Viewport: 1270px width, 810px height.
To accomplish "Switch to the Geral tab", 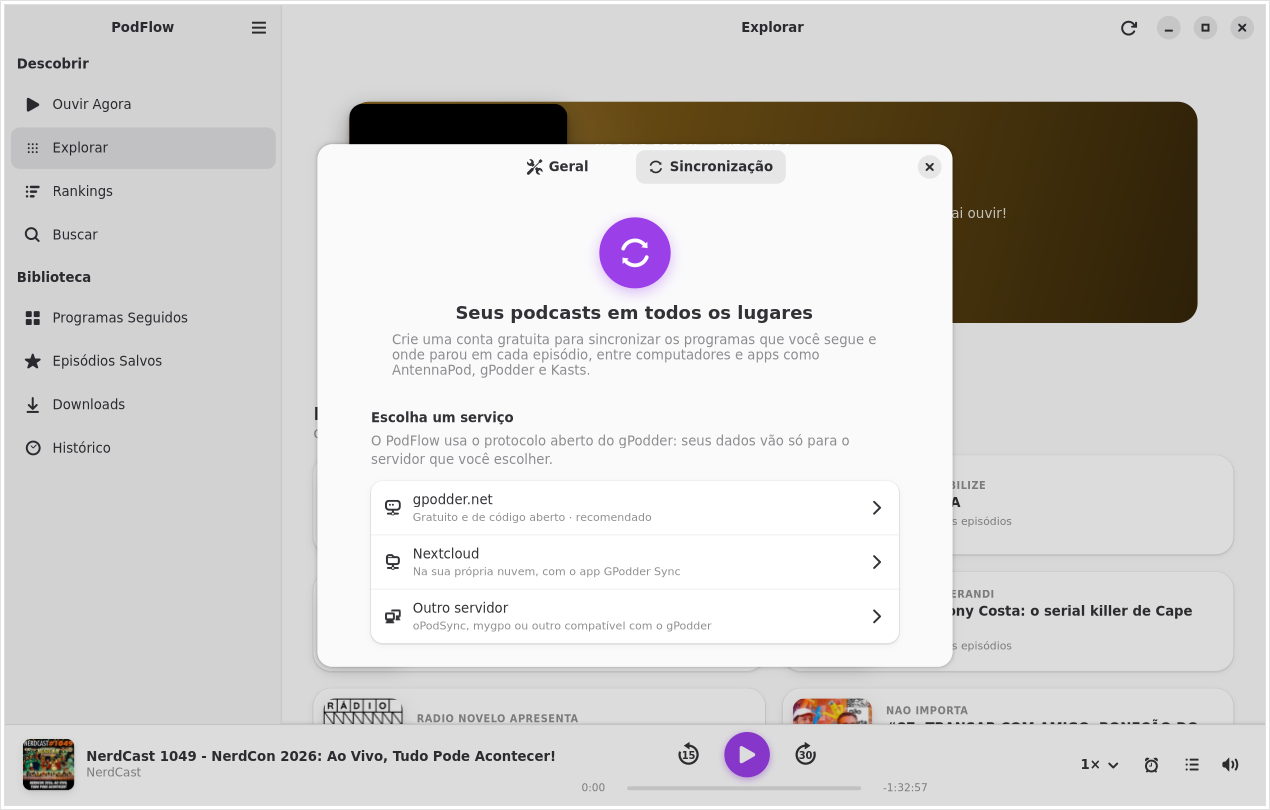I will [x=557, y=167].
